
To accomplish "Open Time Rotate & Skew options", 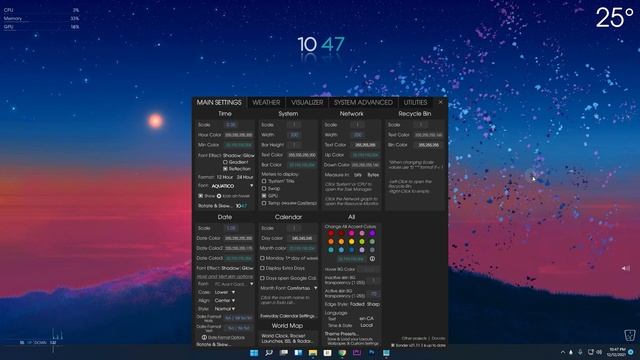I will coord(215,206).
